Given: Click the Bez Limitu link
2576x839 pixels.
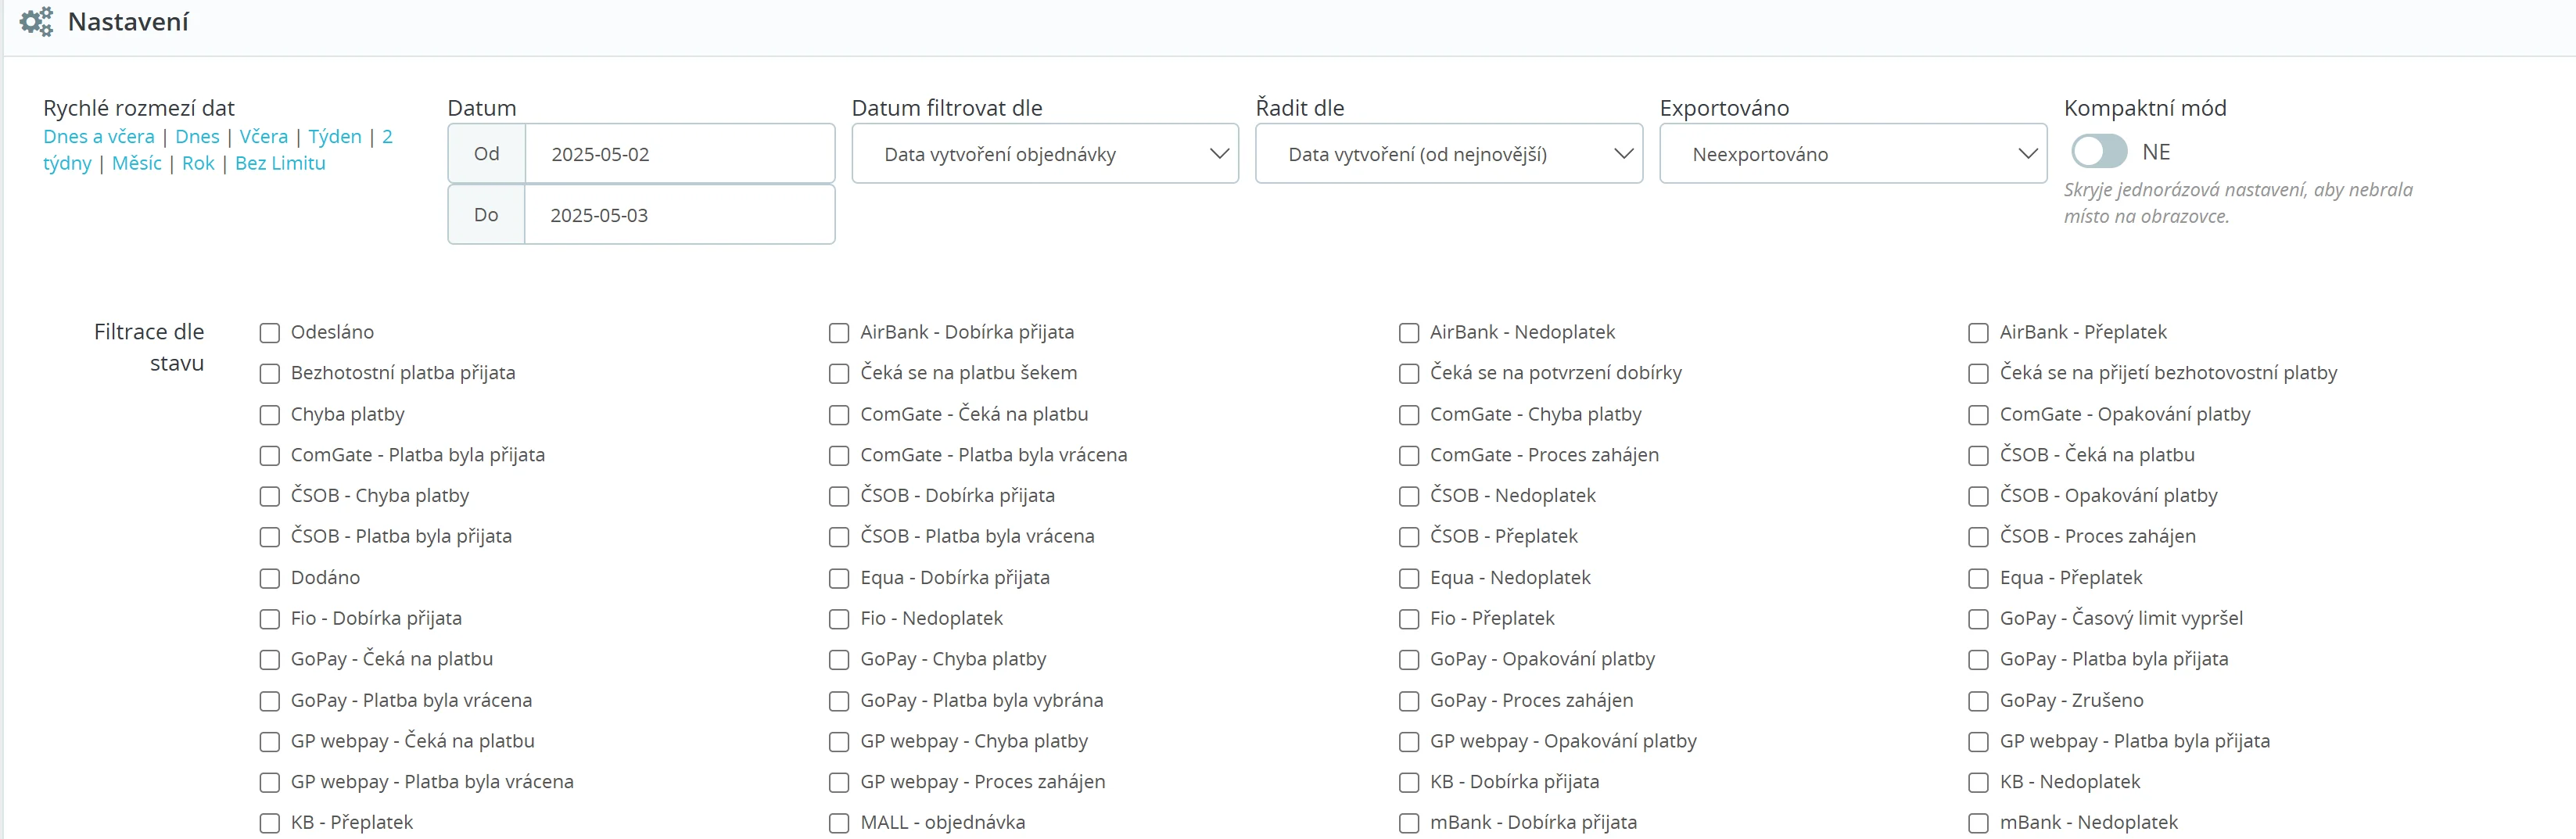Looking at the screenshot, I should (x=280, y=164).
